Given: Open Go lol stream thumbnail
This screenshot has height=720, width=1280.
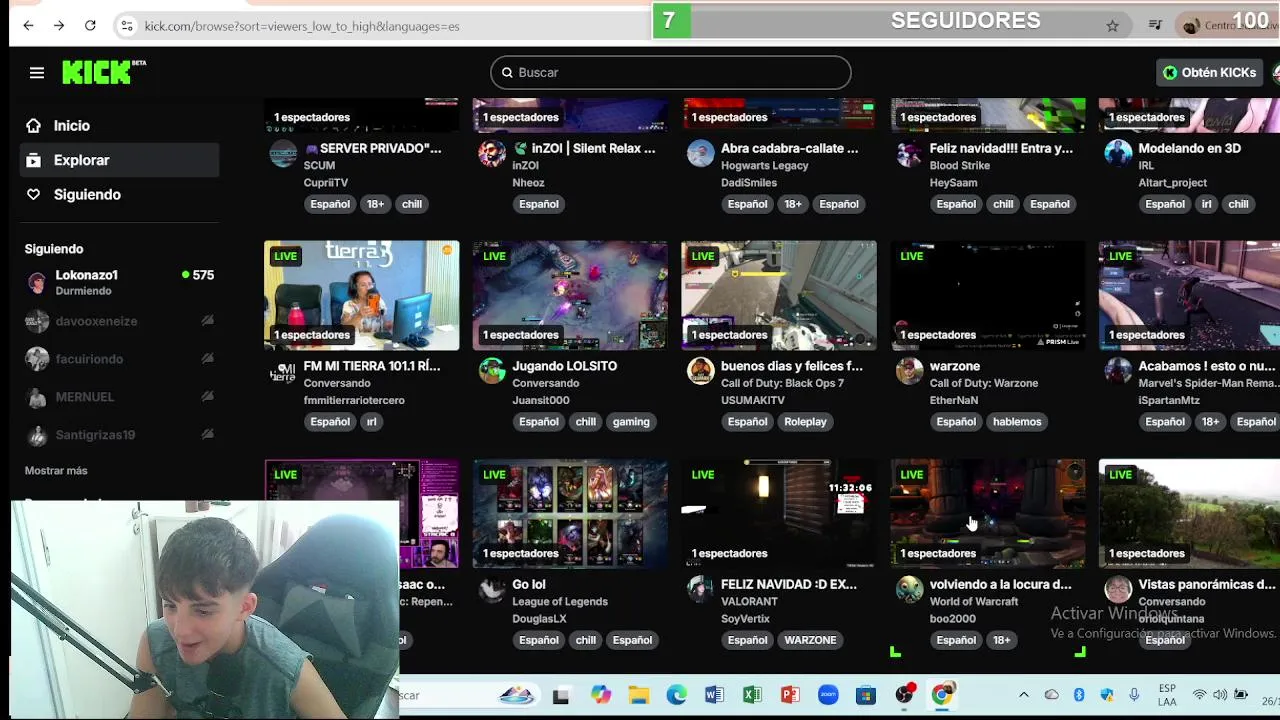Looking at the screenshot, I should [570, 514].
